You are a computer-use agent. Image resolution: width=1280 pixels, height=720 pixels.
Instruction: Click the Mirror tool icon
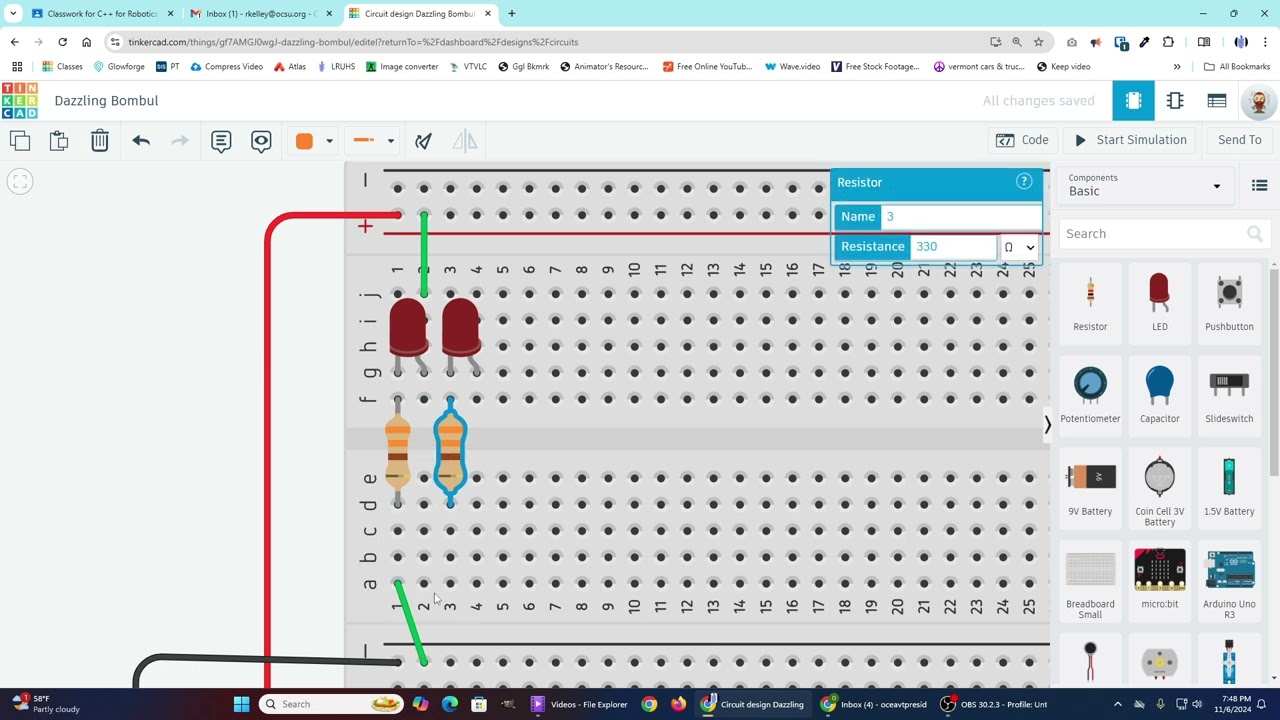(465, 141)
